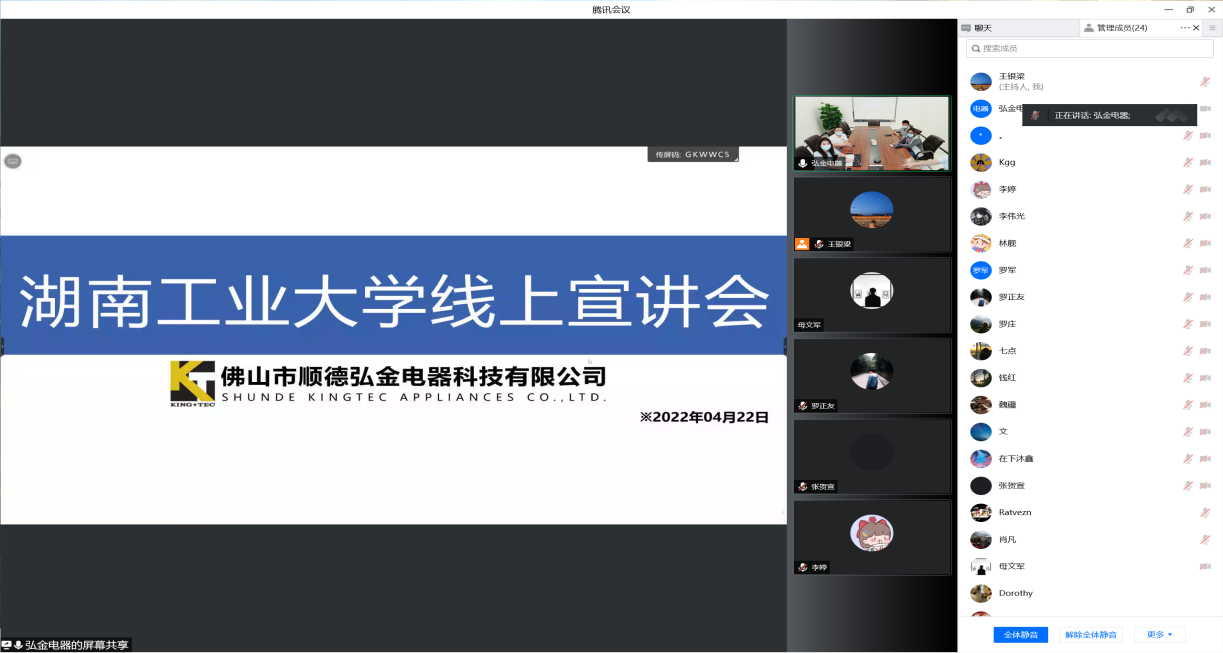Click microphone icon on 弘金电器 tile
The image size is (1223, 653).
click(803, 163)
